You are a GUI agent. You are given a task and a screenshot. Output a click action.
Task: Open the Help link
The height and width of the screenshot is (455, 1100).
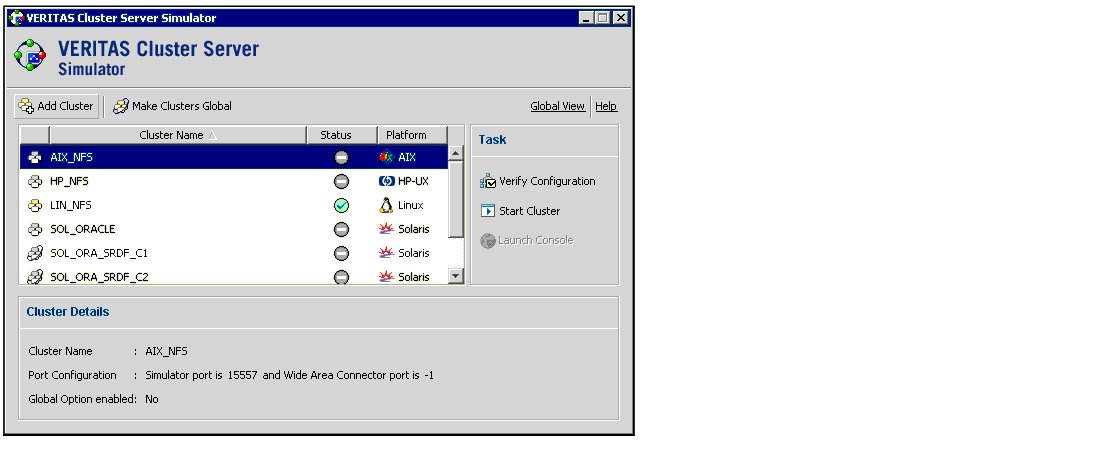[x=606, y=106]
